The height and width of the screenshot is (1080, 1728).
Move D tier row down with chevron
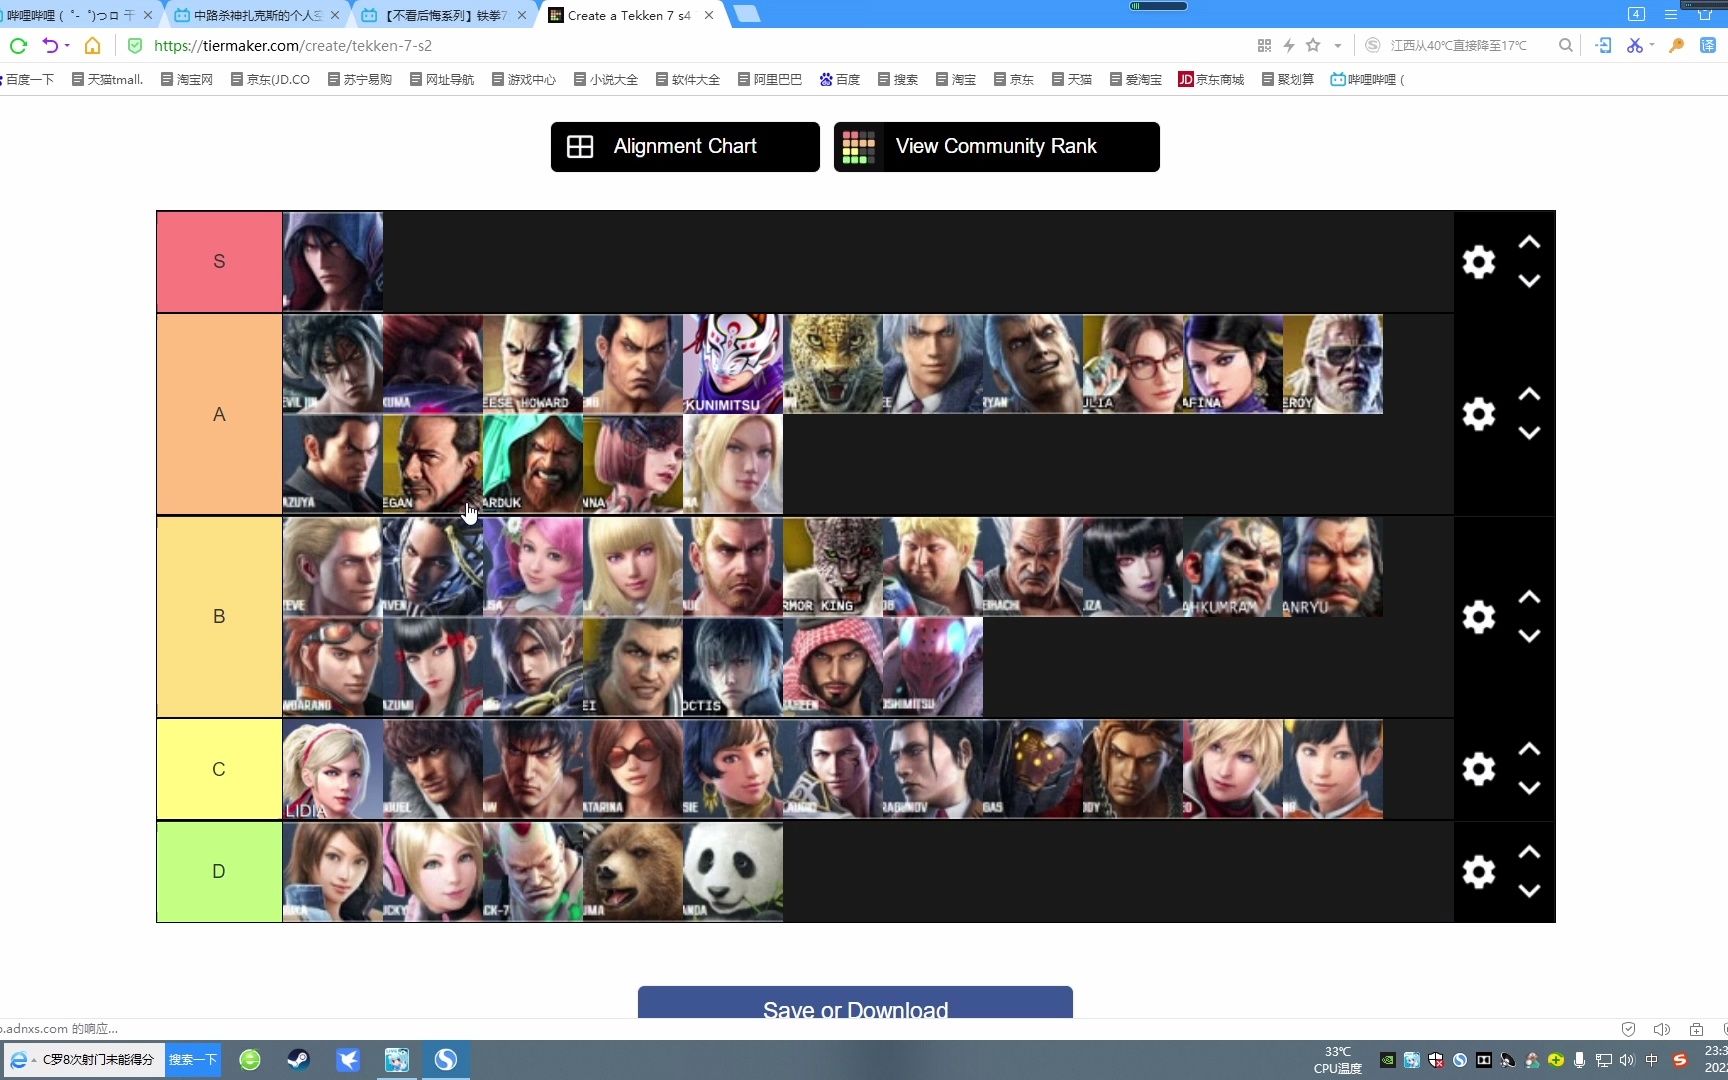coord(1529,891)
